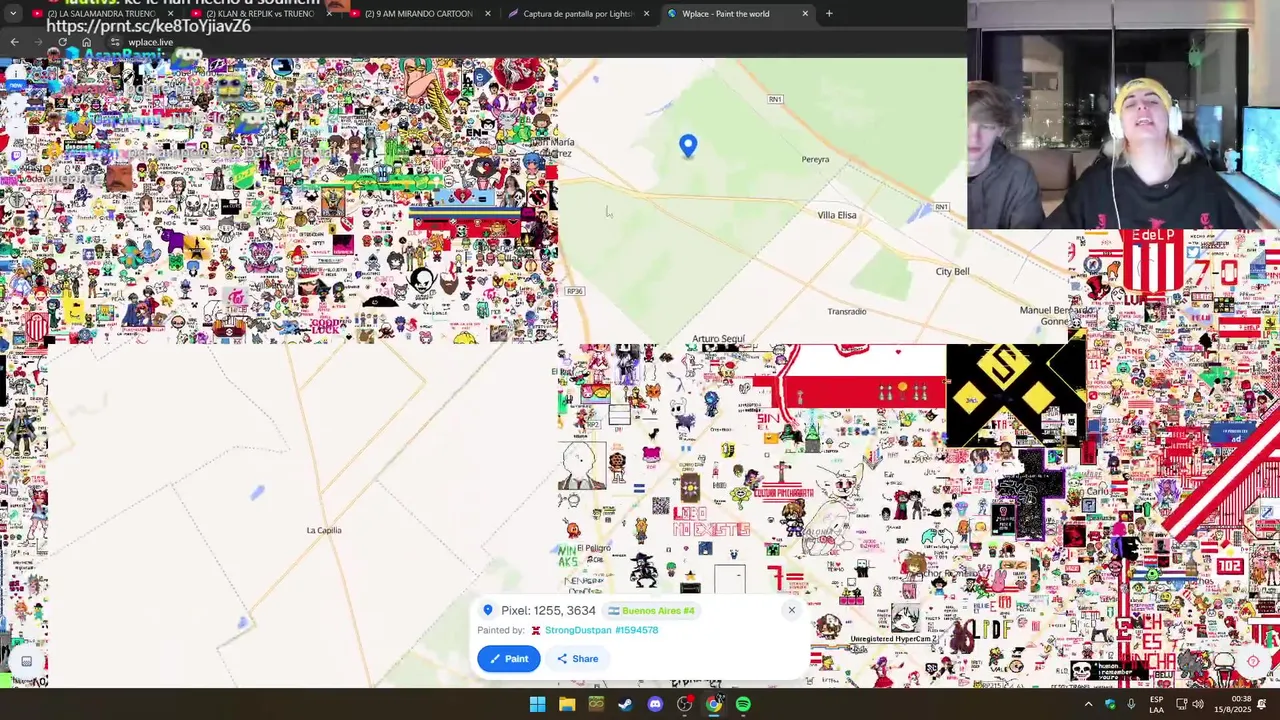
Task: Click the City Bell map label
Action: [952, 271]
